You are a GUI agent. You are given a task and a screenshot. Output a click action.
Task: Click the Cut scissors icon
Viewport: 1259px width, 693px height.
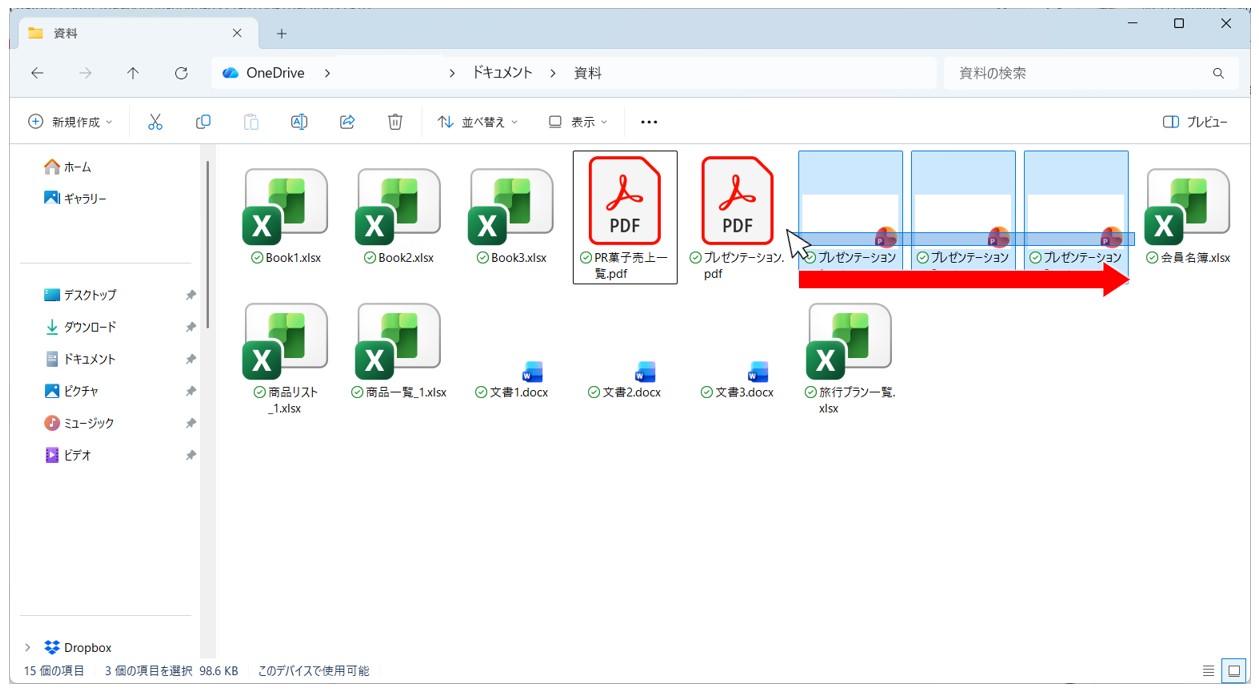(155, 122)
